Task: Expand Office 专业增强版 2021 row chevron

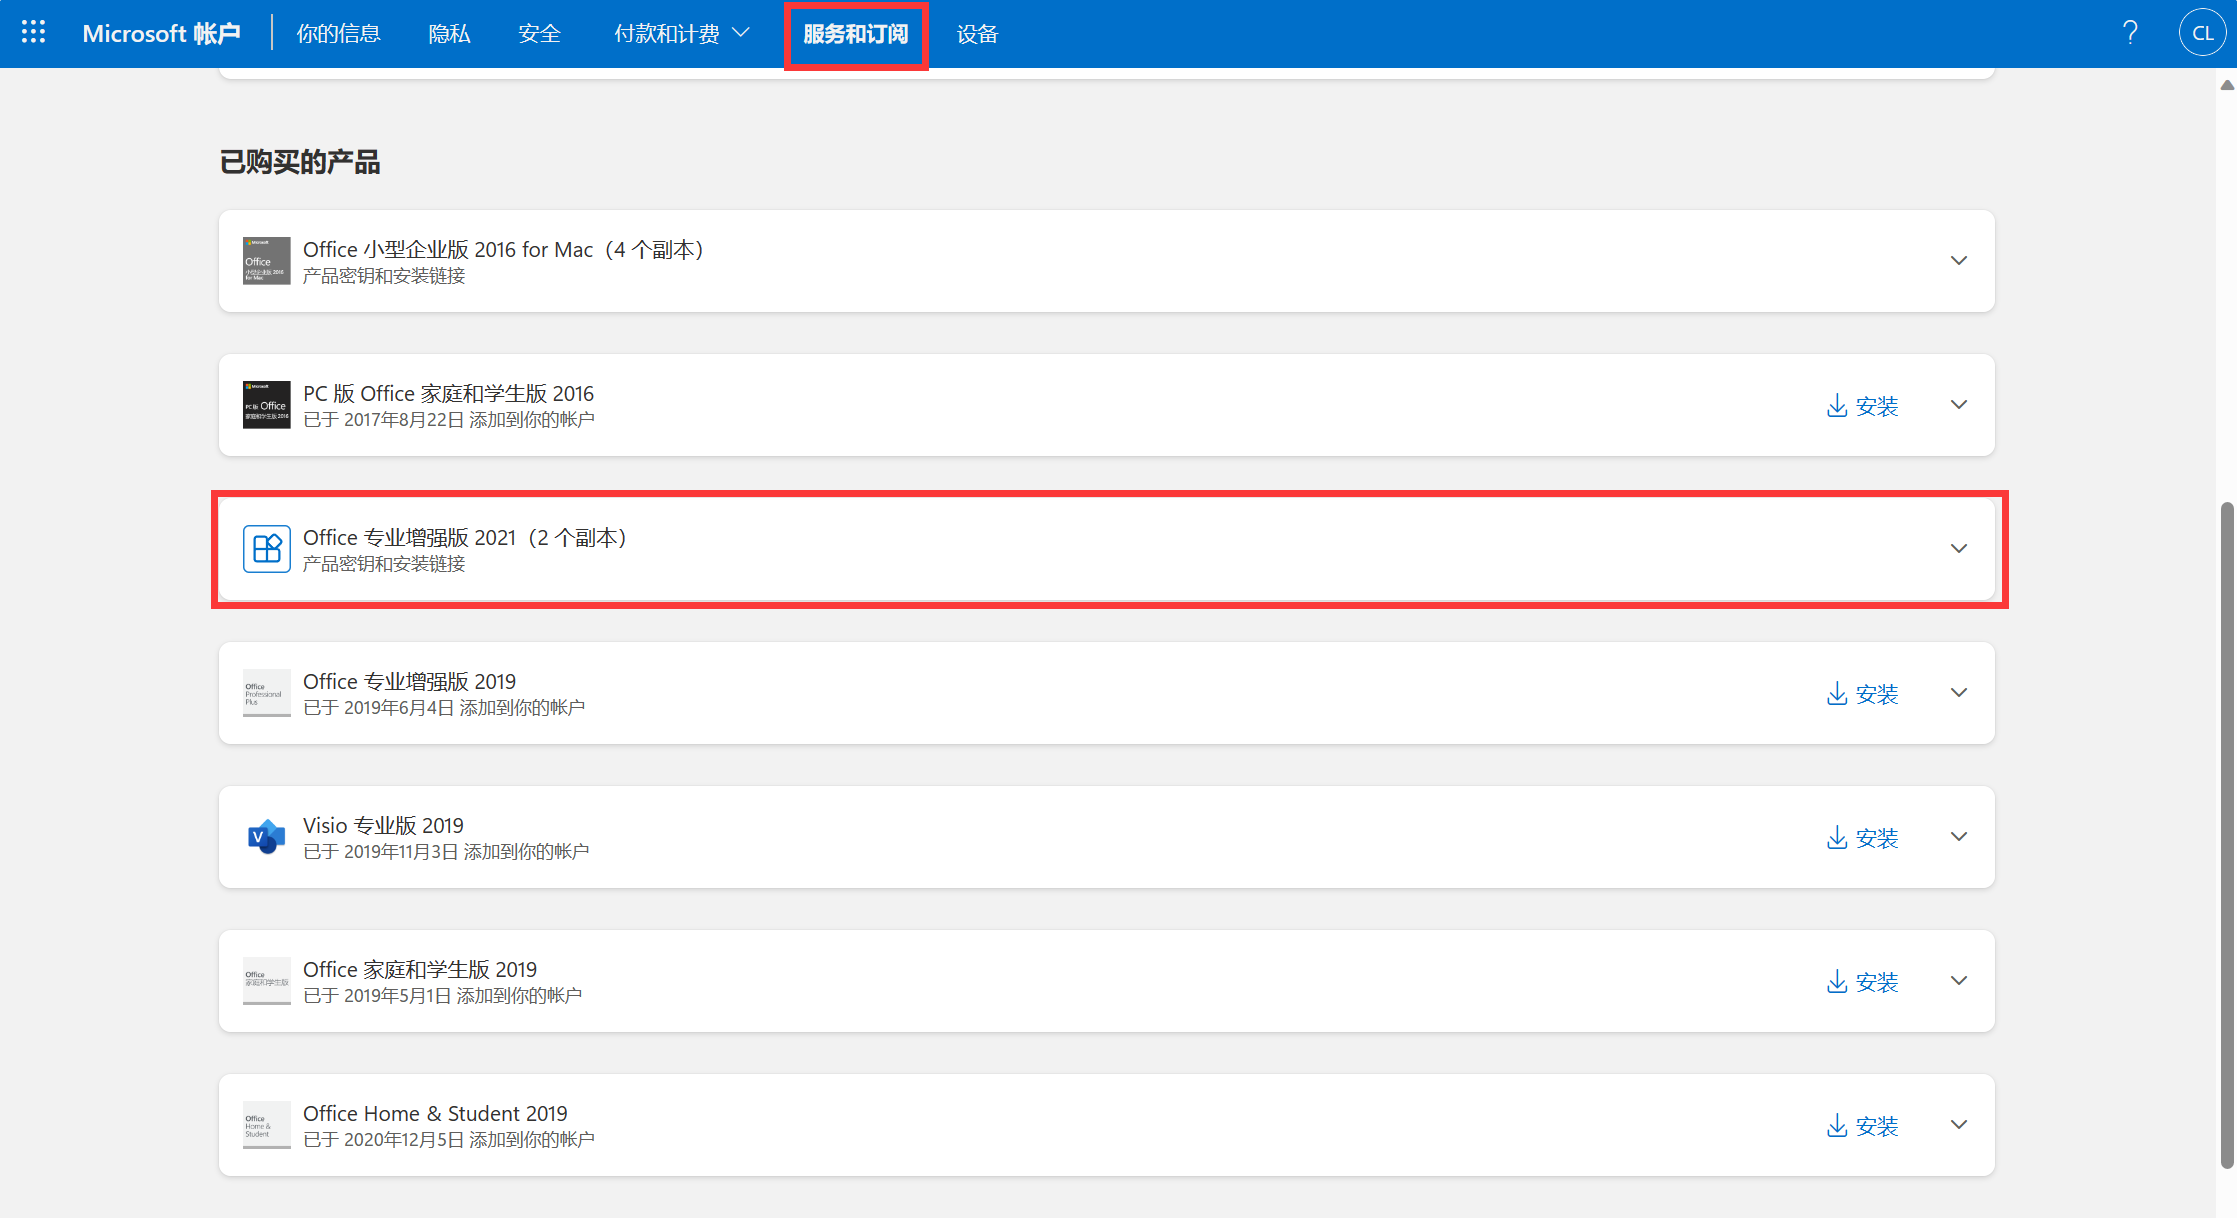Action: coord(1959,549)
